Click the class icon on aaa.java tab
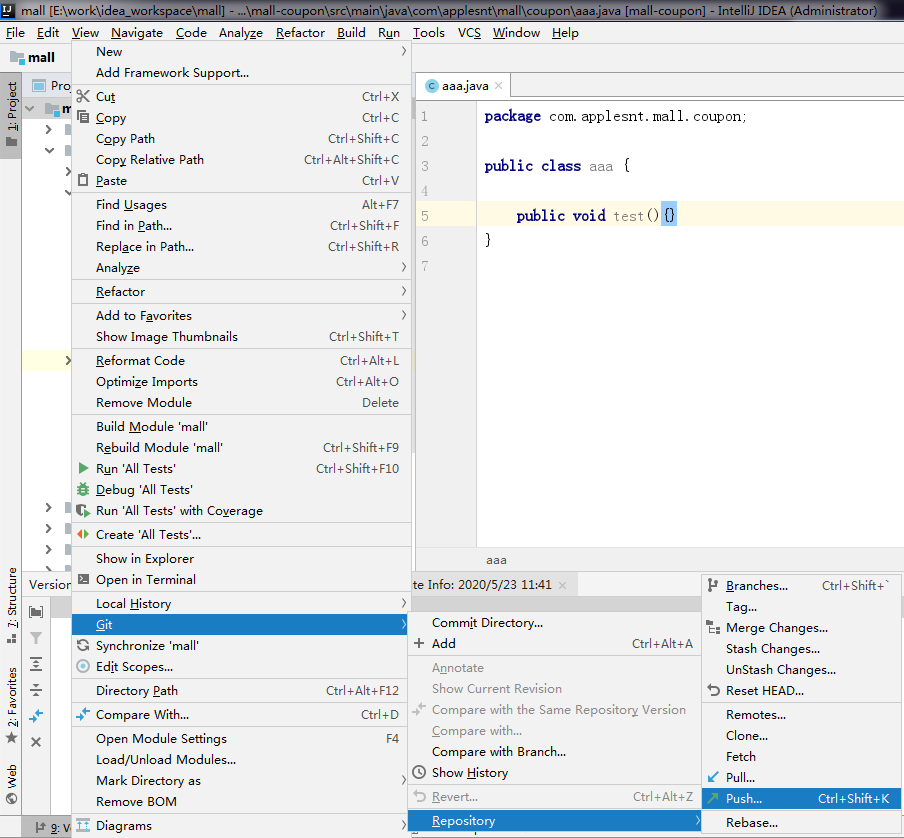 [x=431, y=86]
